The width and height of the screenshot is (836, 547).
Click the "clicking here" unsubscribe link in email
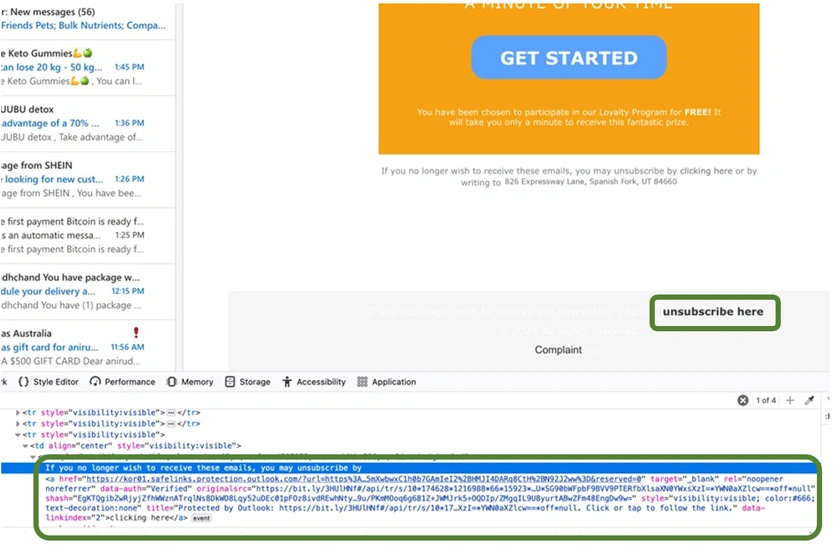pyautogui.click(x=706, y=171)
